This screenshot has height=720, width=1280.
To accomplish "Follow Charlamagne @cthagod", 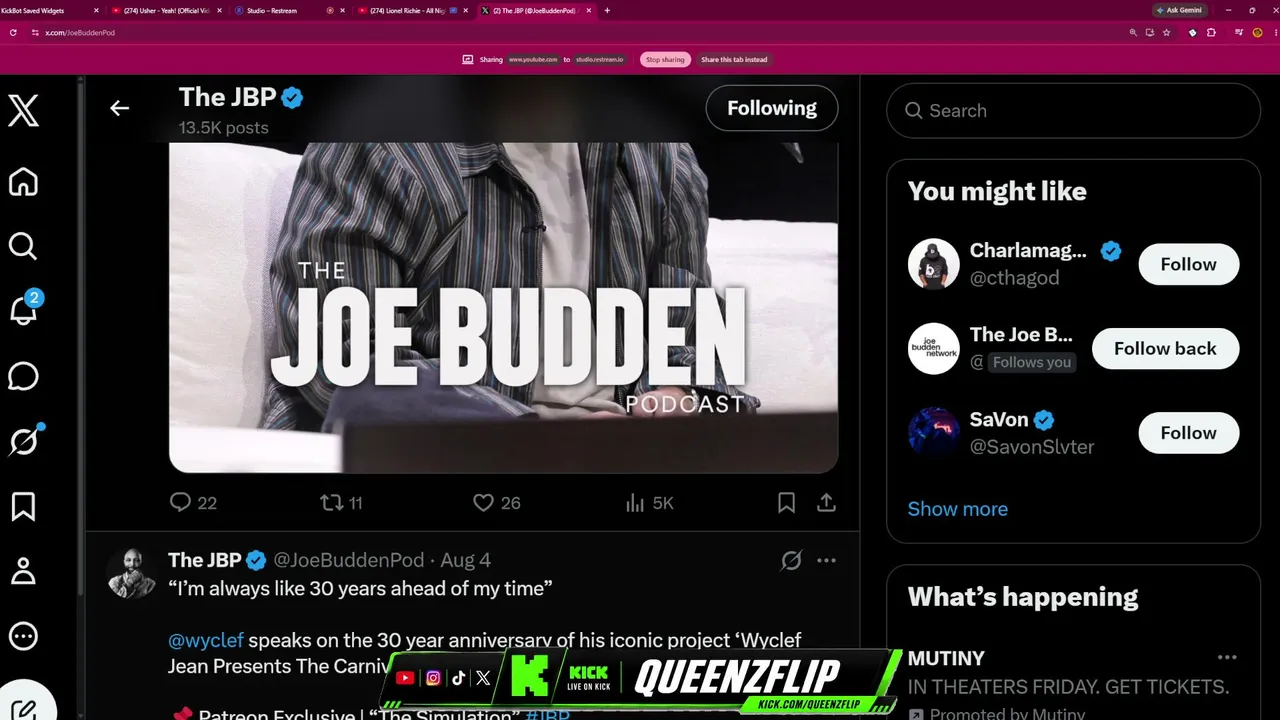I will [1189, 264].
